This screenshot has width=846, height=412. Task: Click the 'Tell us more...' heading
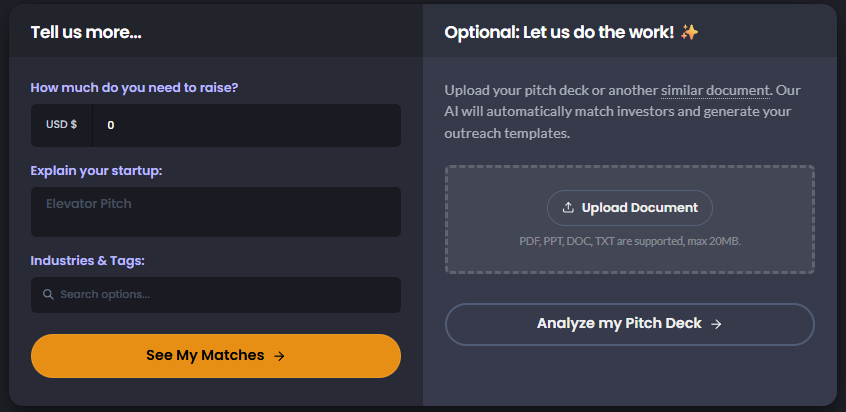[86, 32]
